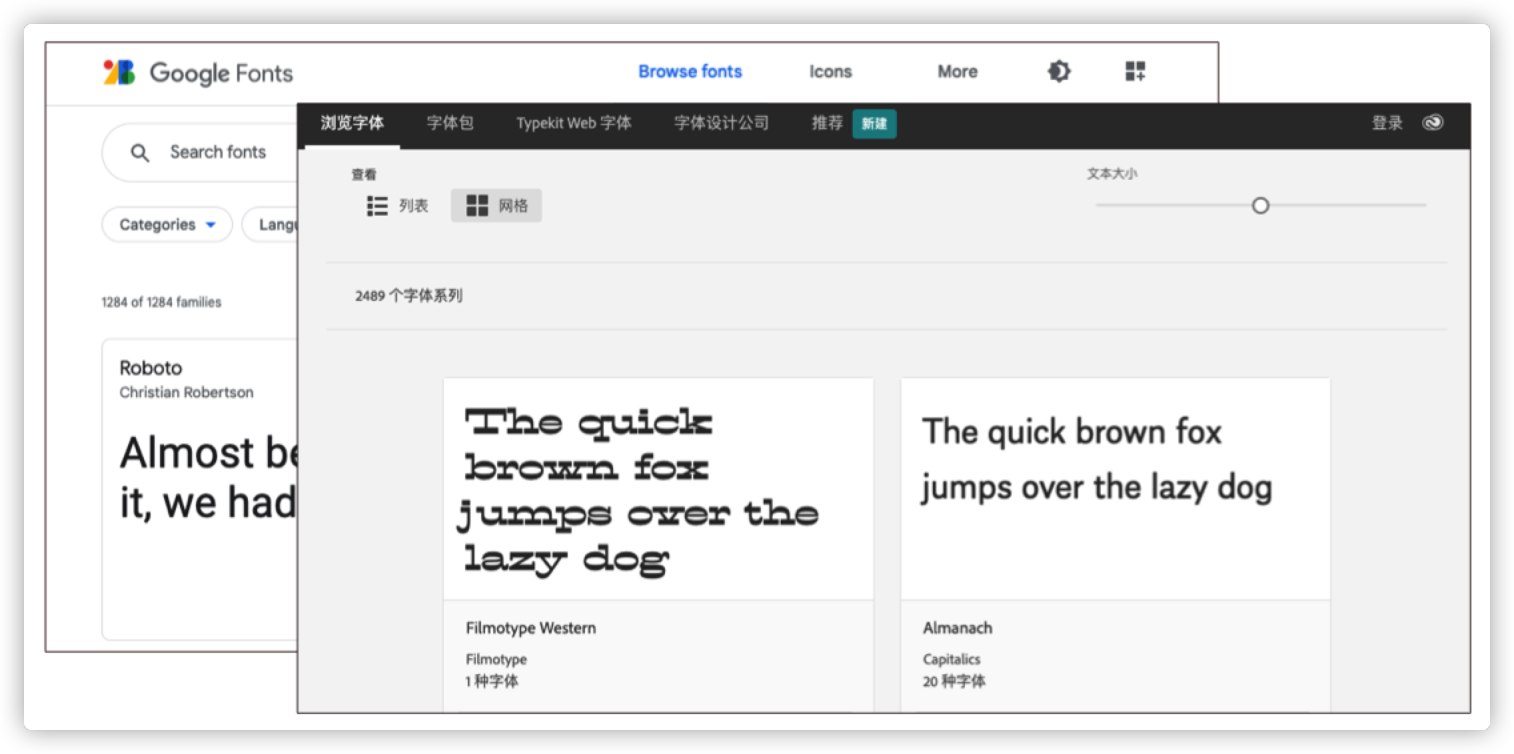Open Google Fonts selected families grid icon
1514x754 pixels.
(1135, 71)
